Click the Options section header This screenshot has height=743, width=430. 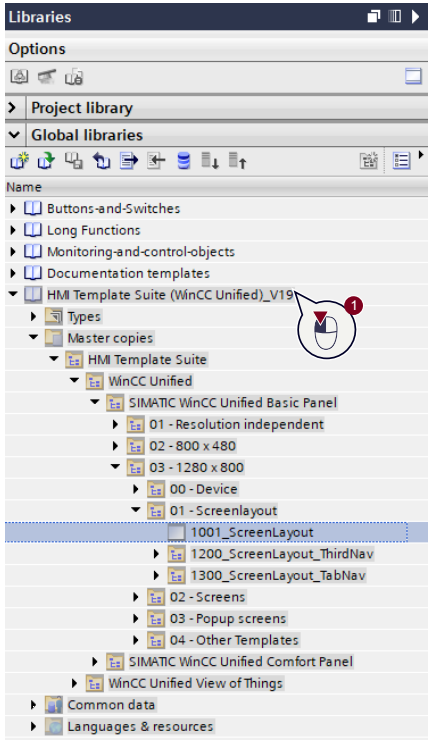point(216,49)
